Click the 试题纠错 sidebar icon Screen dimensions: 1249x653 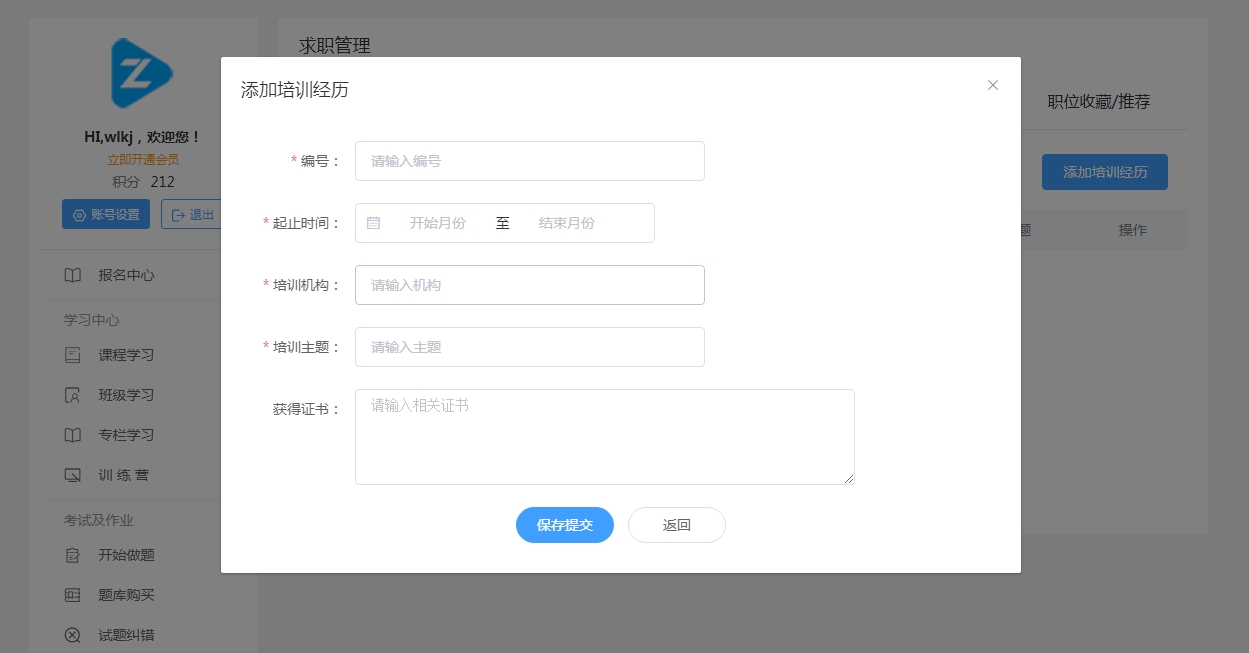click(x=73, y=635)
